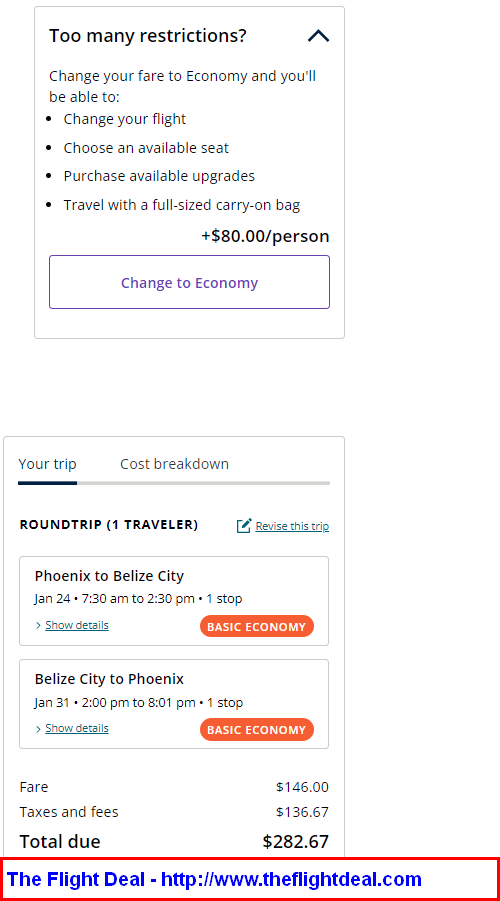Expand chevron beside return Show details
The width and height of the screenshot is (500, 901).
pos(39,729)
